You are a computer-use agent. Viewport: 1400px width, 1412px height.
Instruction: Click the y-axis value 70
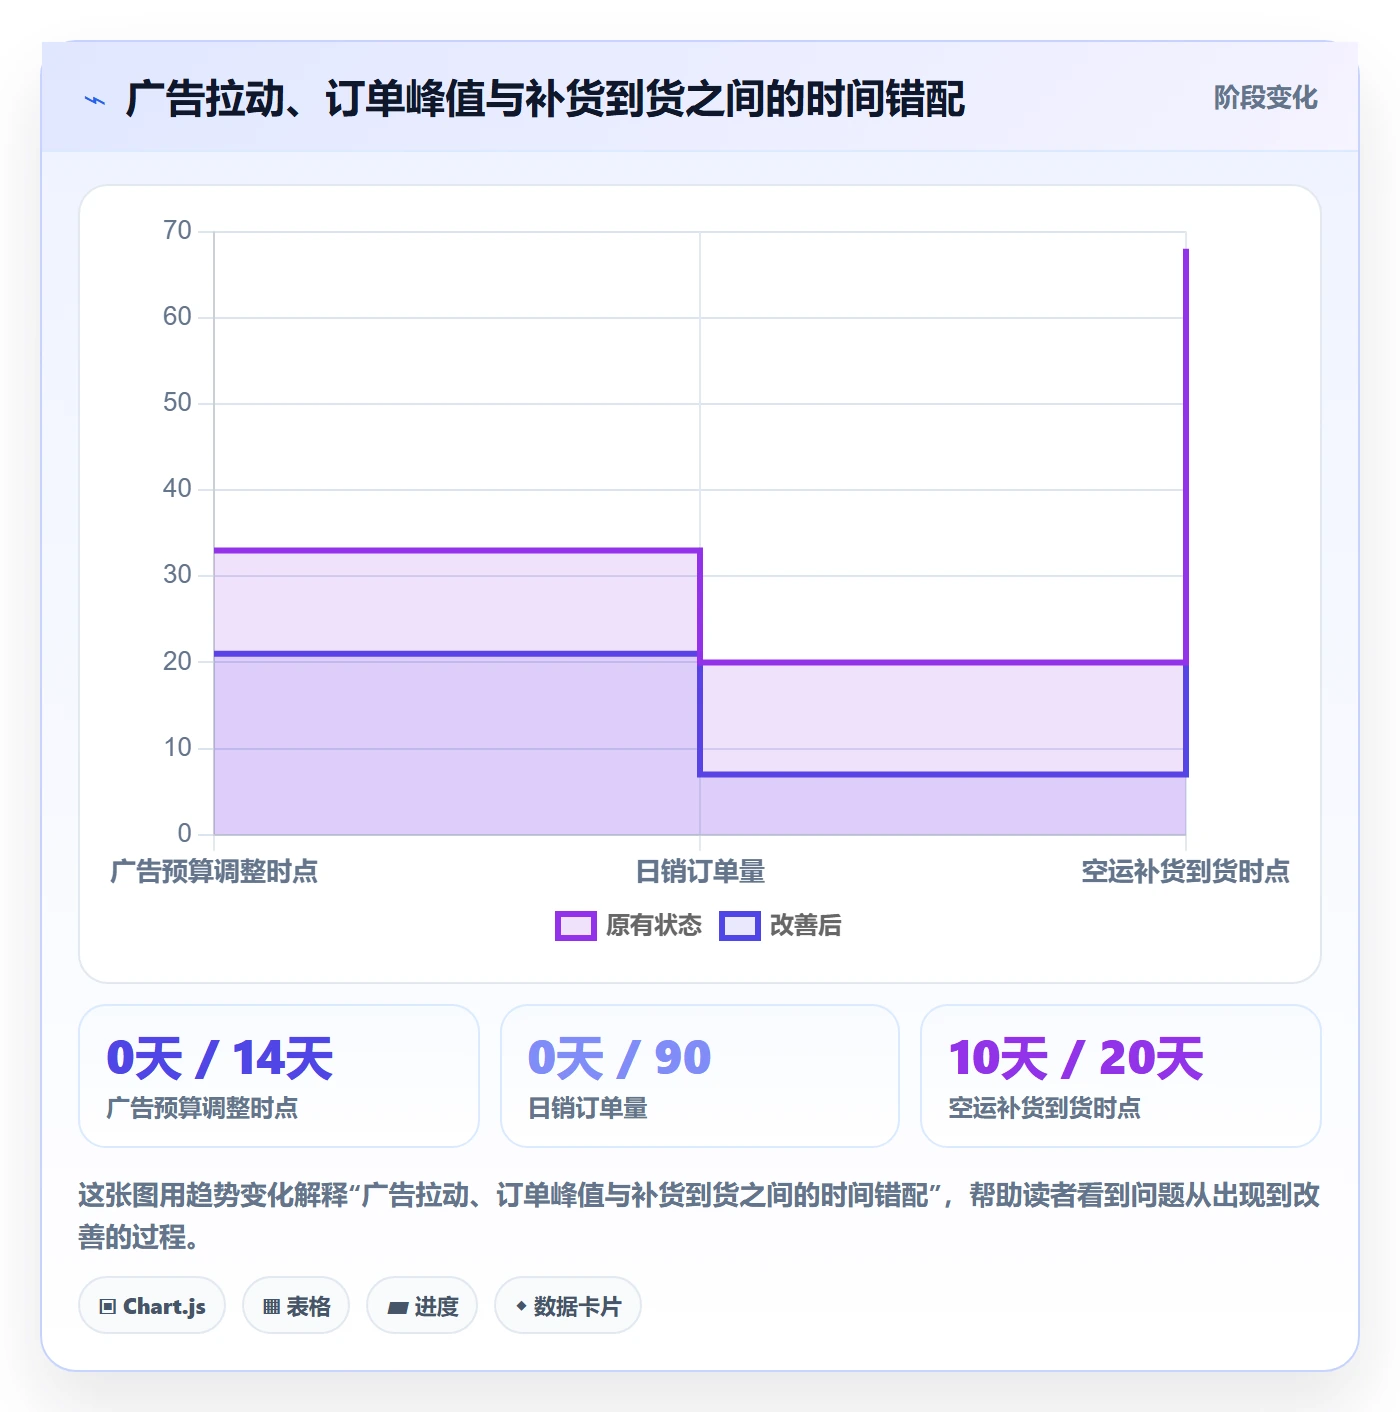[177, 231]
